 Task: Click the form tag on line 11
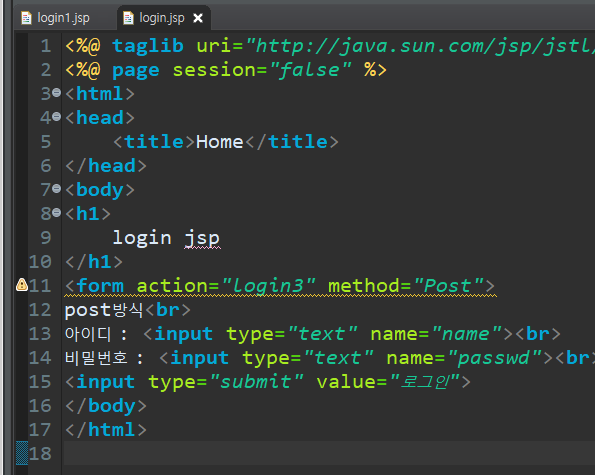pyautogui.click(x=100, y=286)
